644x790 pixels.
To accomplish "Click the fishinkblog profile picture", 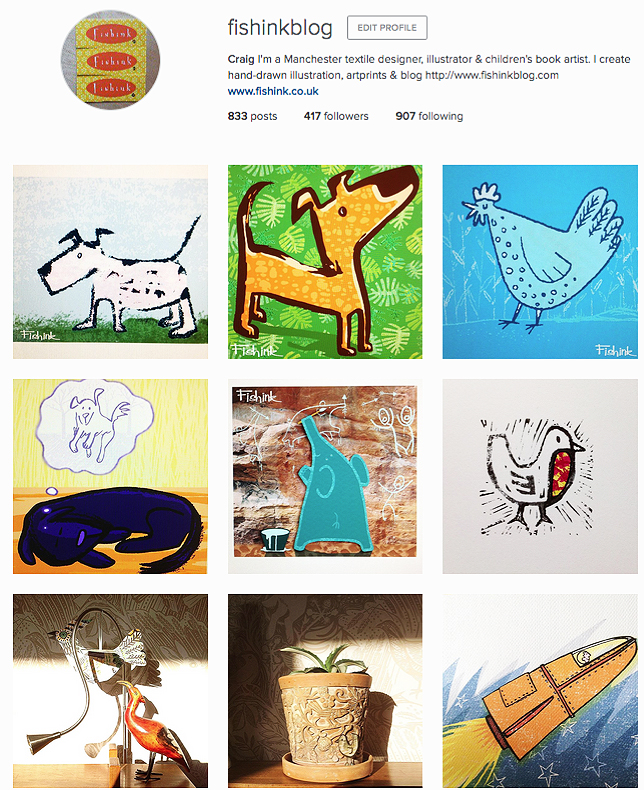I will pos(110,59).
